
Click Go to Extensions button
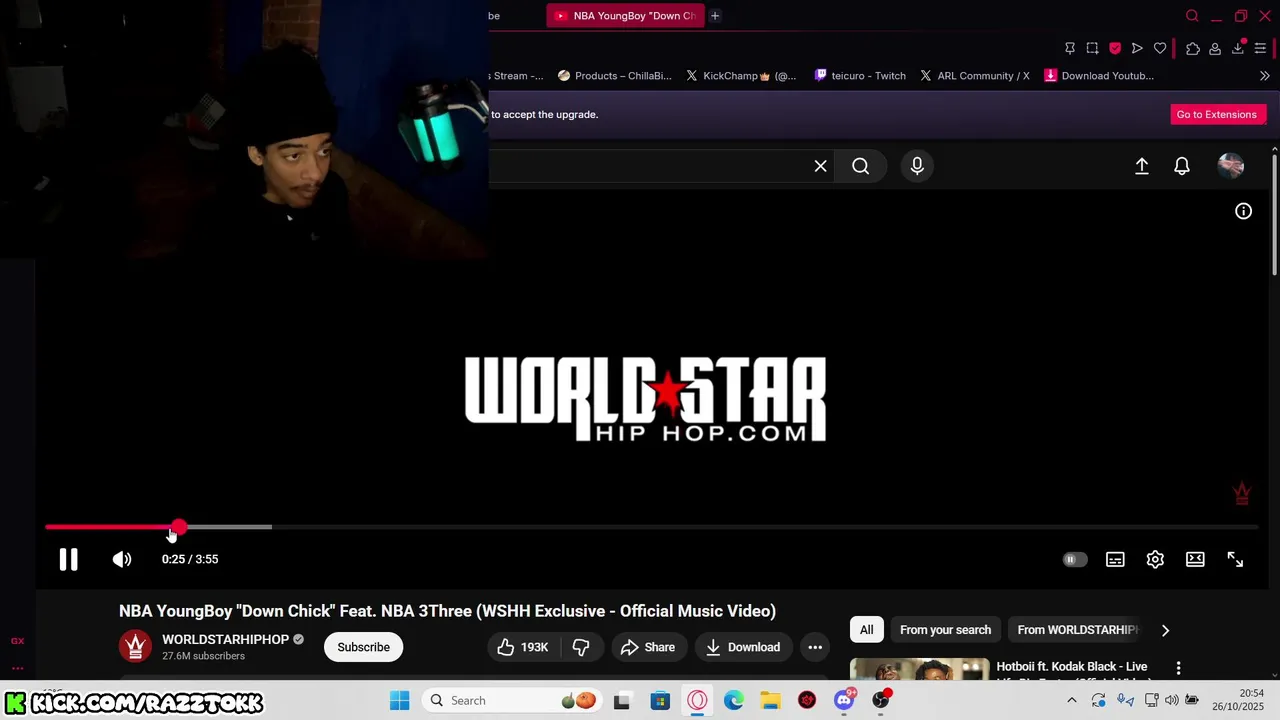coord(1216,114)
